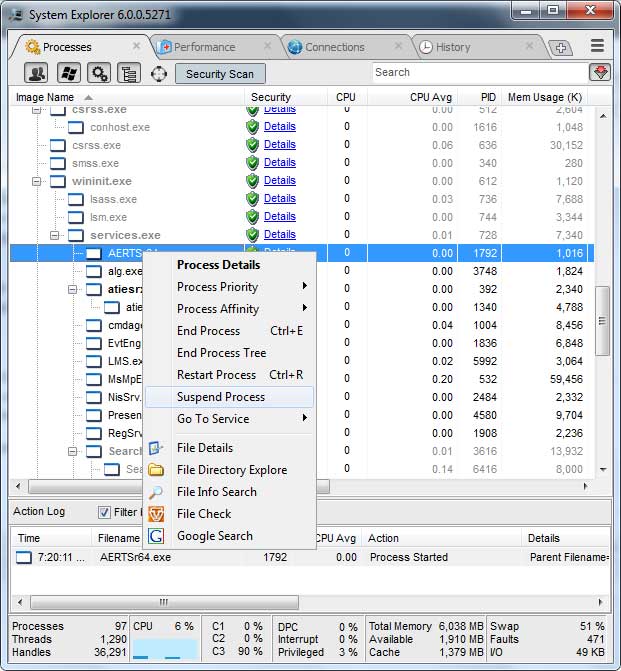Sort by the Mem Usage (K) column
Viewport: 621px width, 671px height.
pos(544,97)
